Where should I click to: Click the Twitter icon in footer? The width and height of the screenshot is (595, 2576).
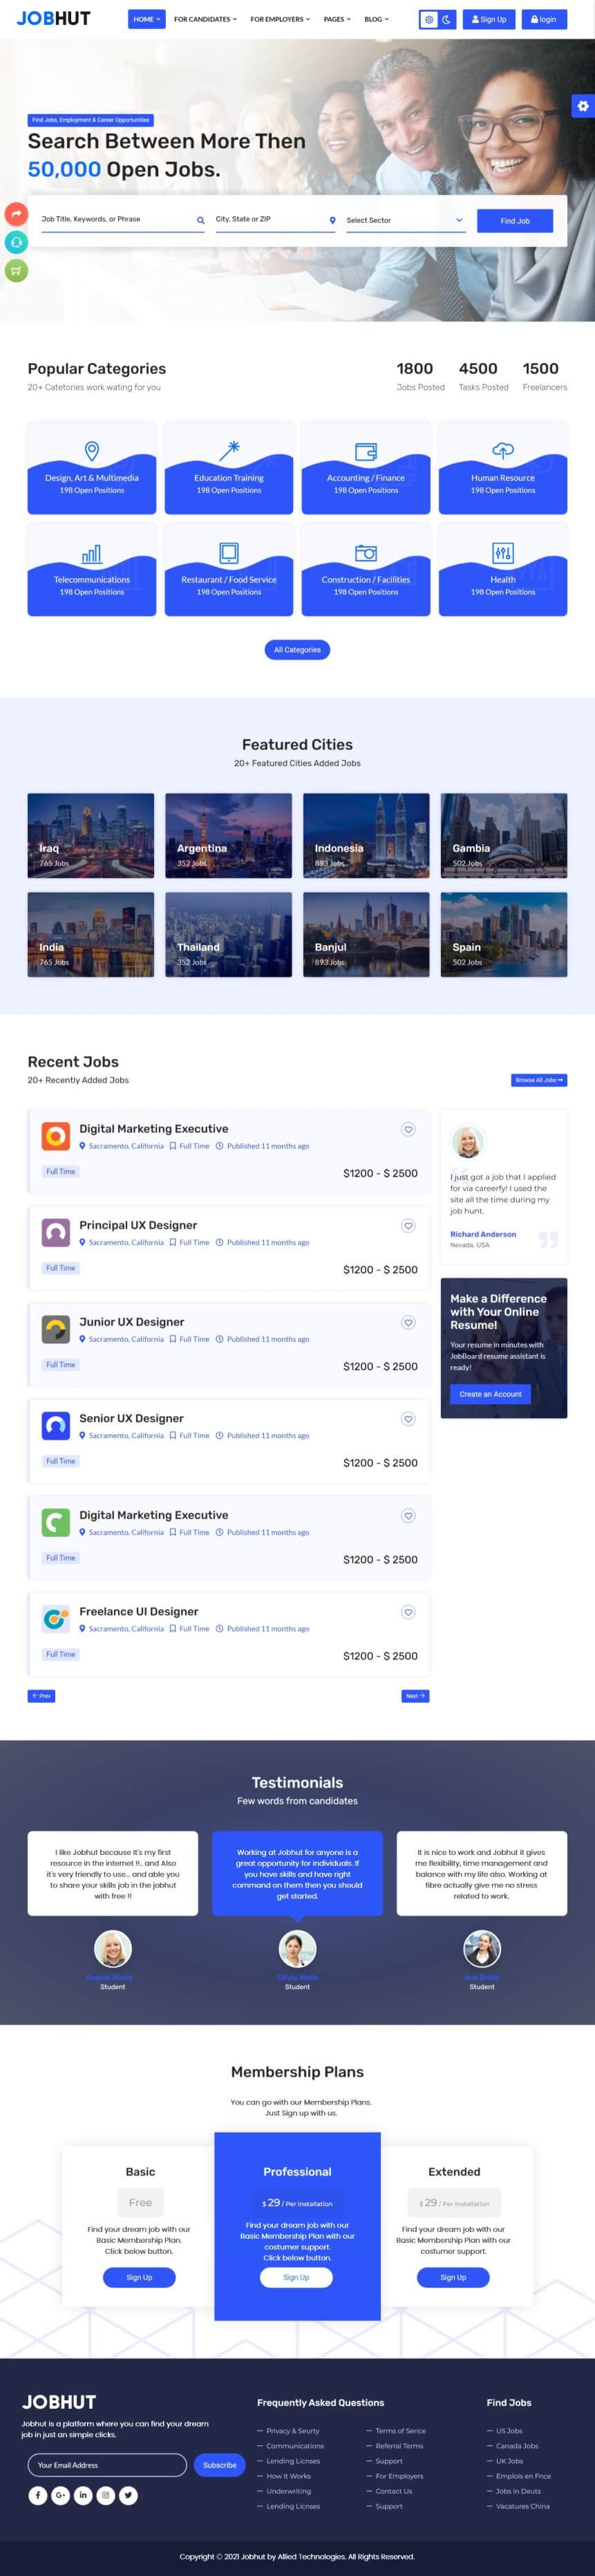click(x=128, y=2495)
